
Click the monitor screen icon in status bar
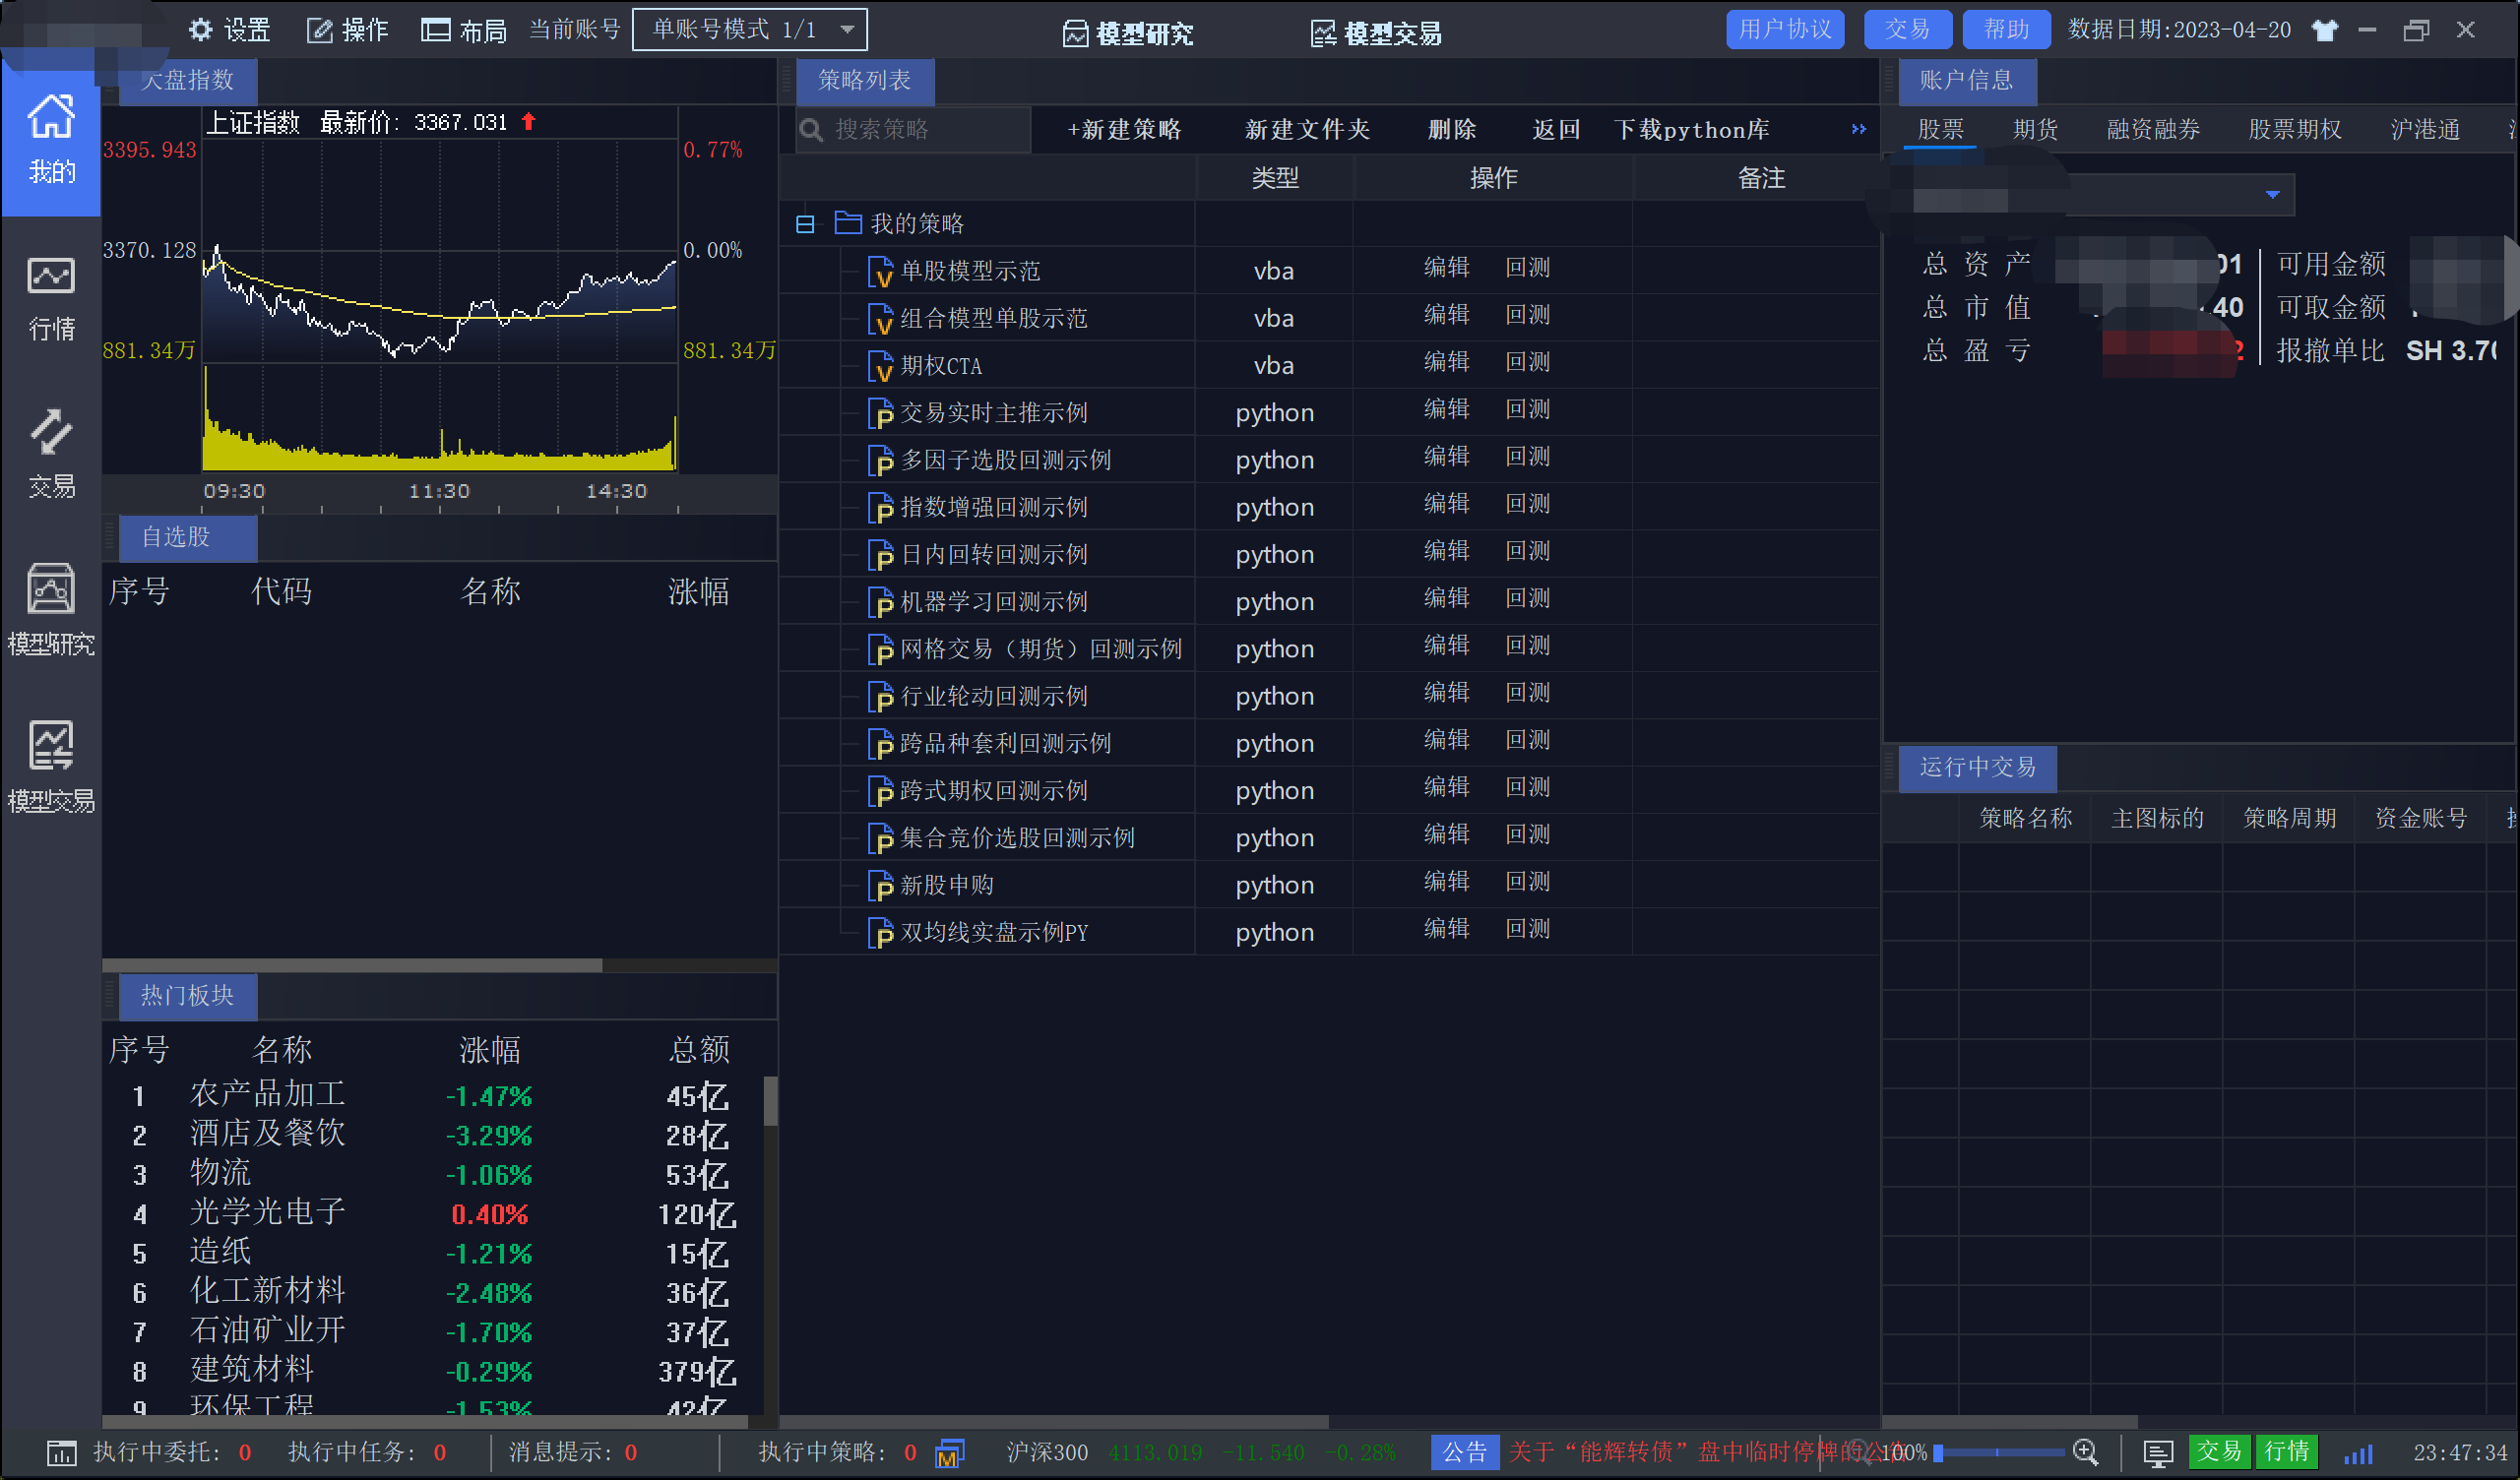point(2157,1453)
